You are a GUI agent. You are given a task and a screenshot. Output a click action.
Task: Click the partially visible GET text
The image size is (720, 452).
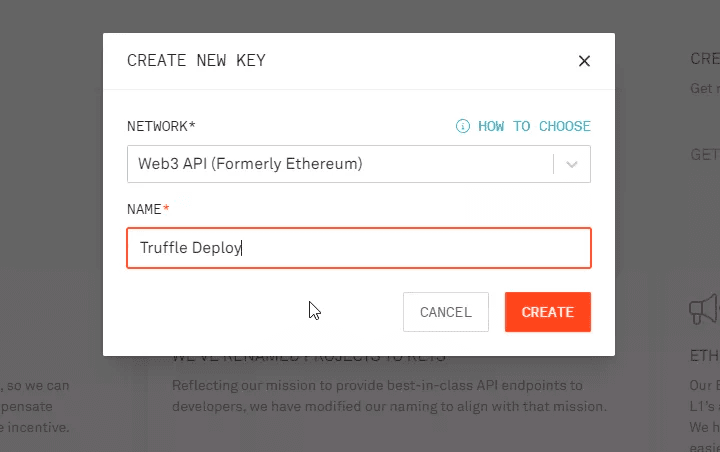[705, 154]
